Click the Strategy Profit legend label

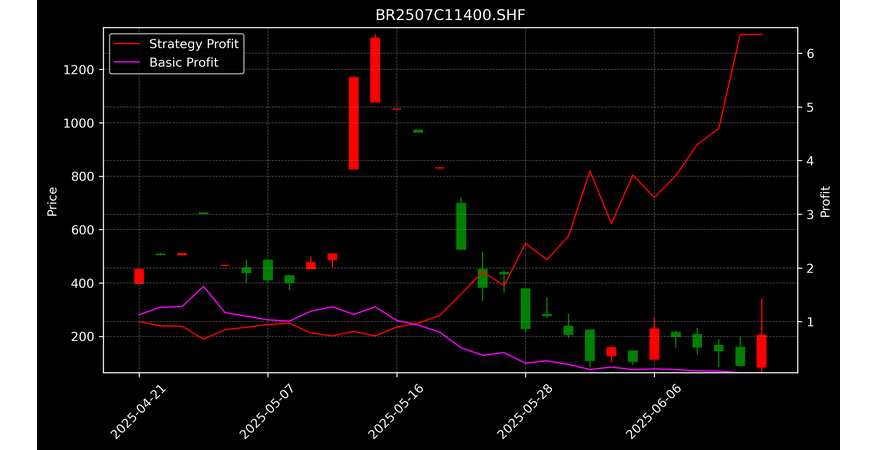[x=194, y=44]
